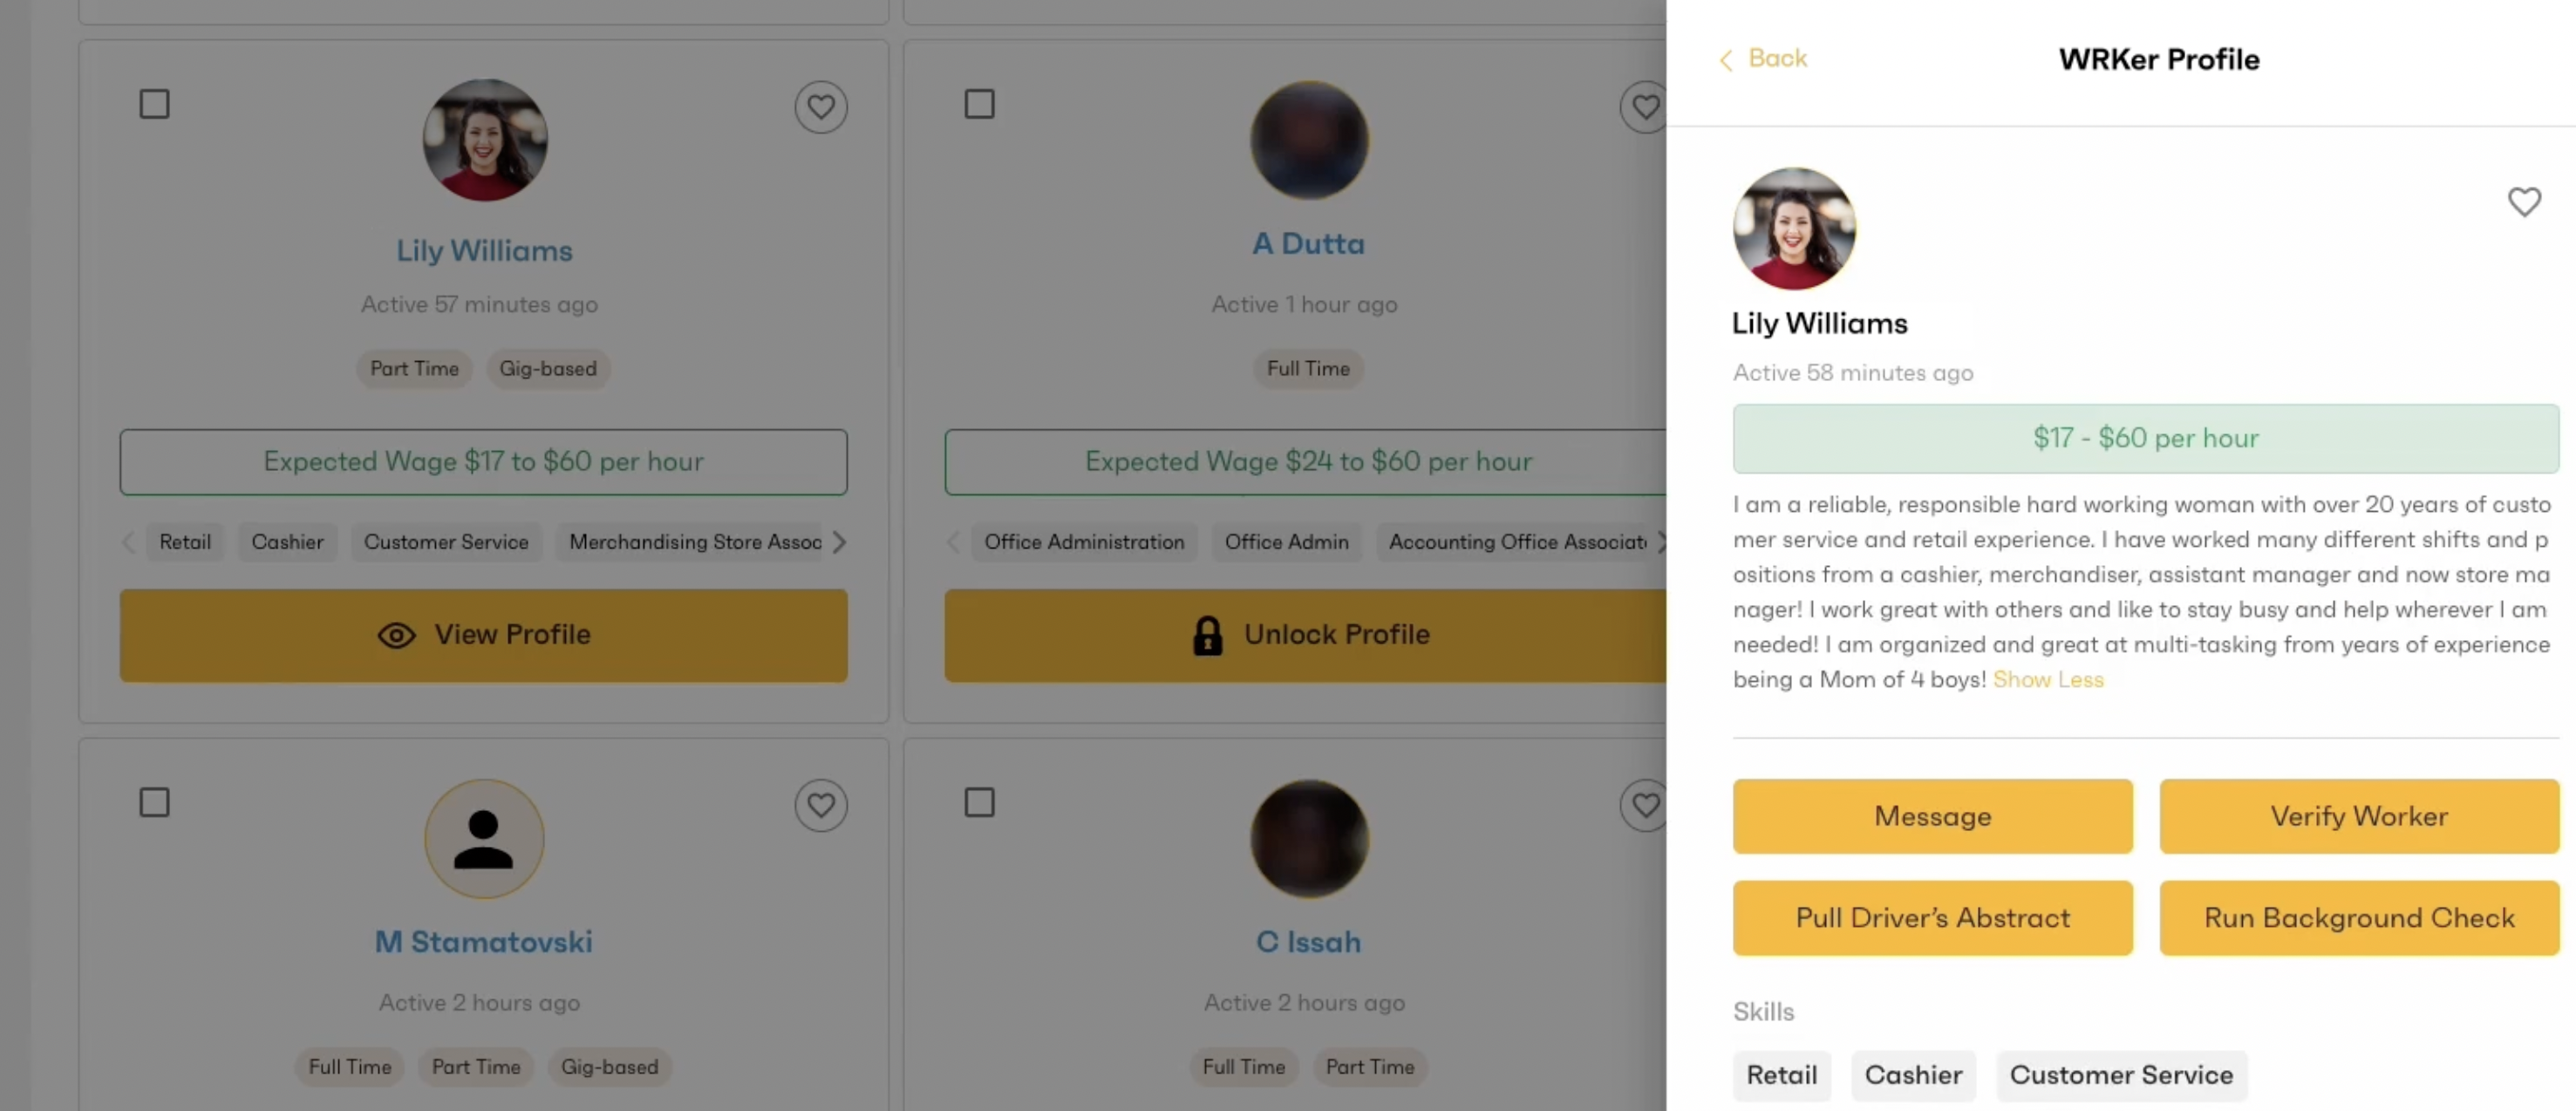Click the lock icon inside Unlock Profile
This screenshot has width=2576, height=1111.
point(1207,635)
